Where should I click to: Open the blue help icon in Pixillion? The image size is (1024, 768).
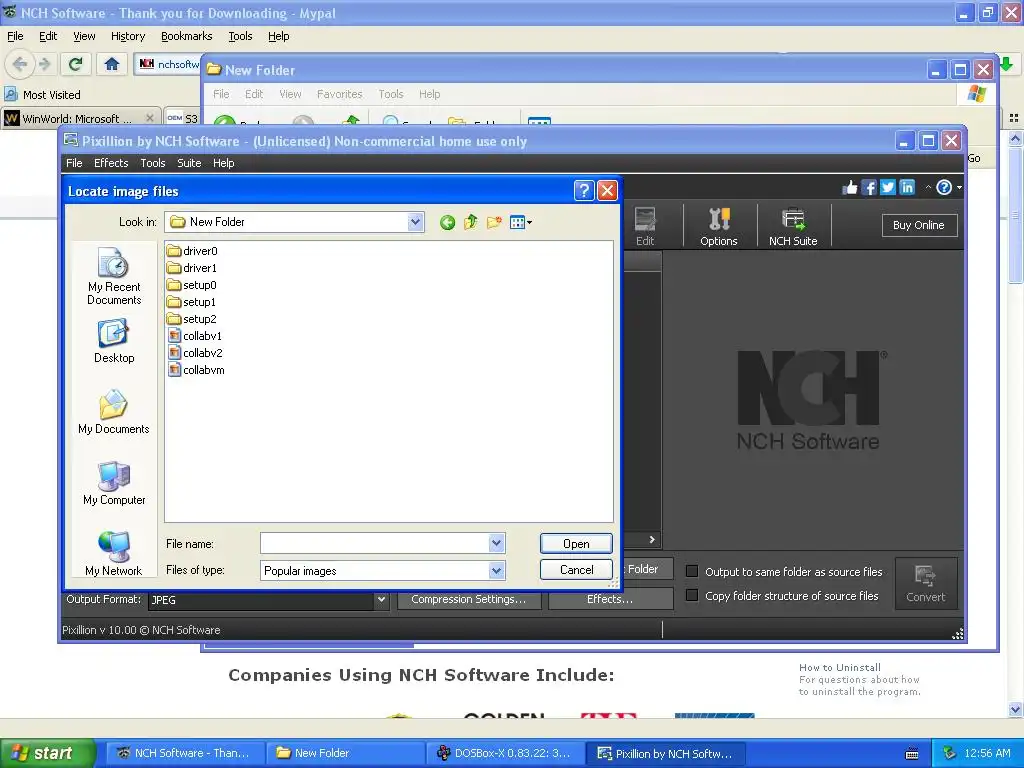(944, 187)
